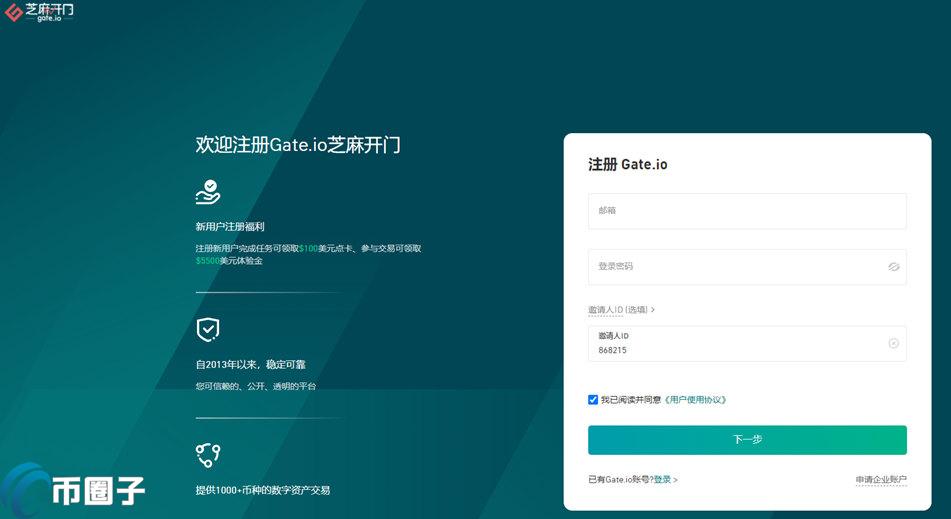
Task: Click the Gate.io logo at top left
Action: tap(39, 12)
